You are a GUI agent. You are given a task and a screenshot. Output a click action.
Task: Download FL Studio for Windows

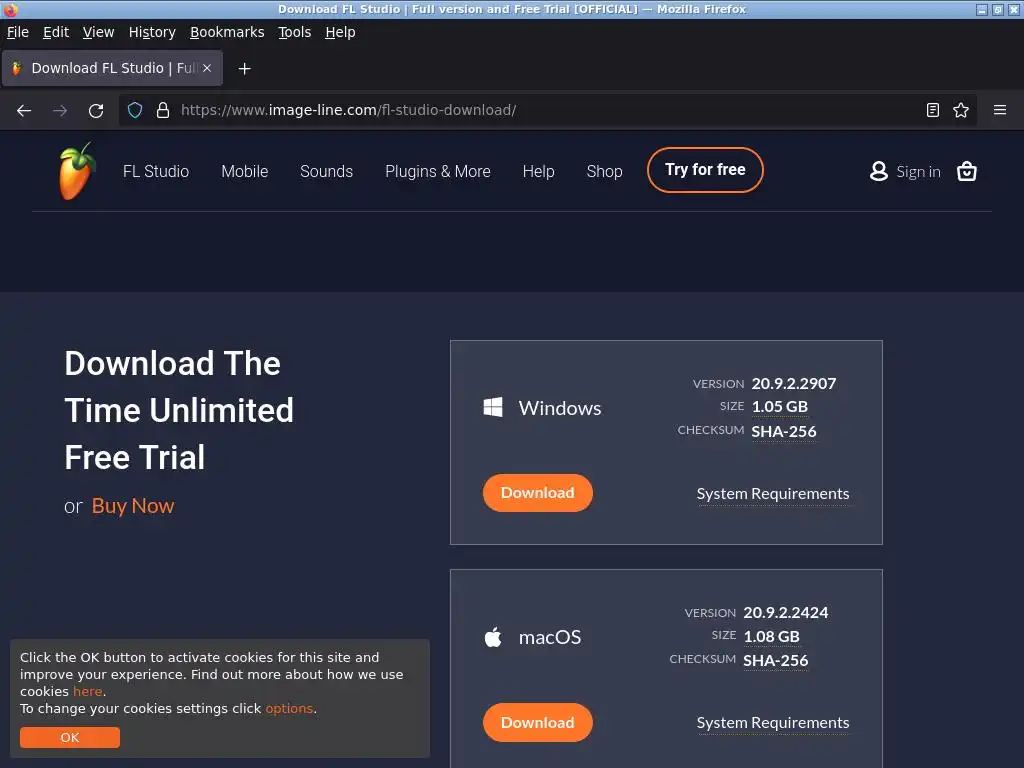(x=537, y=492)
